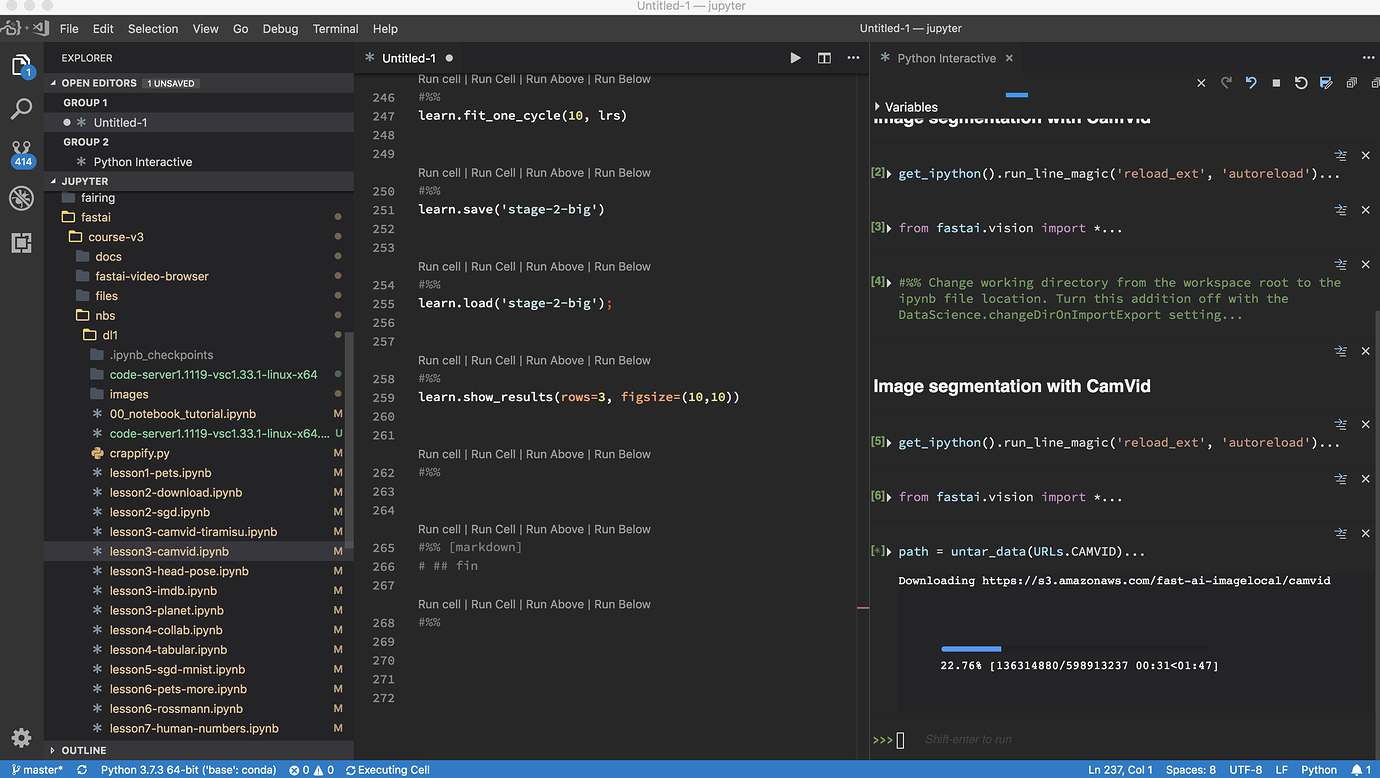The width and height of the screenshot is (1380, 778).
Task: Open lesson3-camvid.ipynb in the explorer
Action: (x=169, y=551)
